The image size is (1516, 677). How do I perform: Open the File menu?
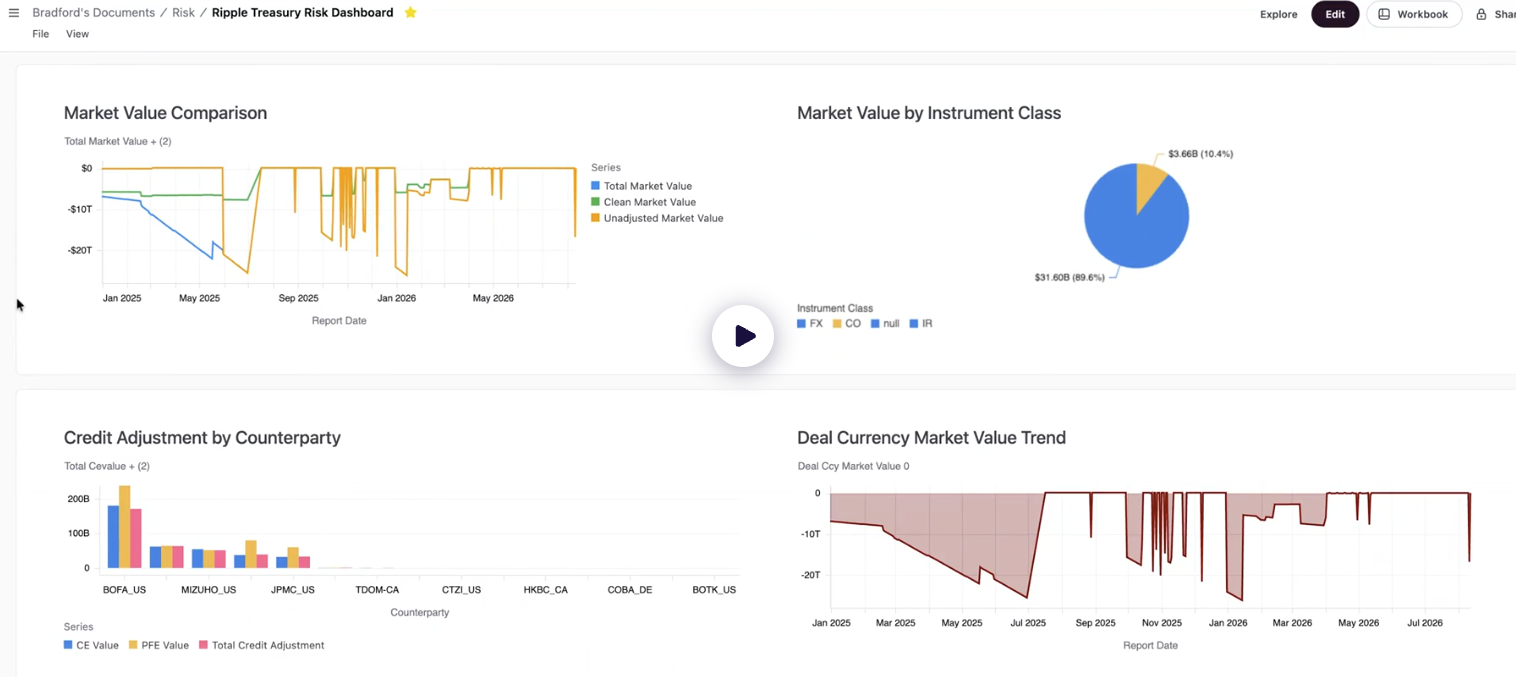pyautogui.click(x=41, y=34)
